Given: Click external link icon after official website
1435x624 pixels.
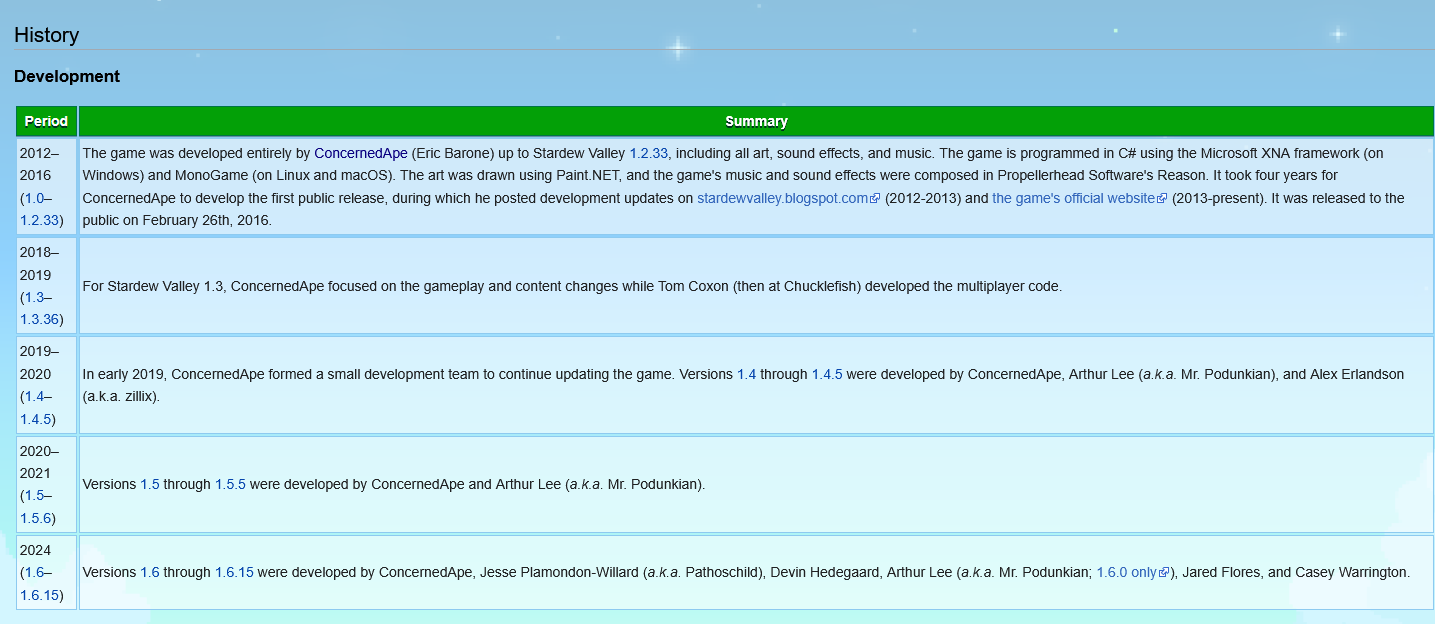Looking at the screenshot, I should (1162, 198).
